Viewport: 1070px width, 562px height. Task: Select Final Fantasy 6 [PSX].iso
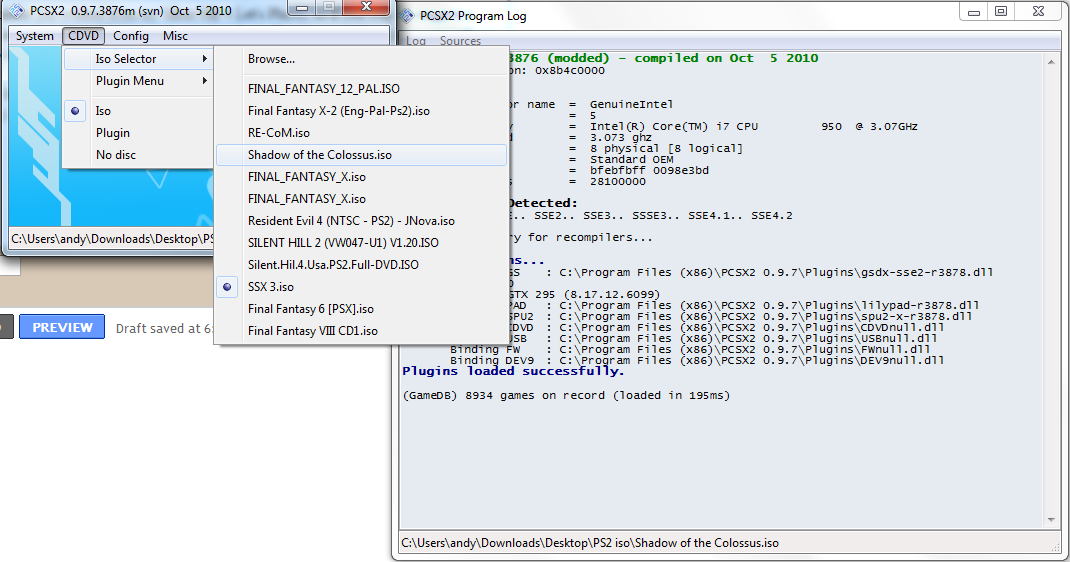coord(362,309)
